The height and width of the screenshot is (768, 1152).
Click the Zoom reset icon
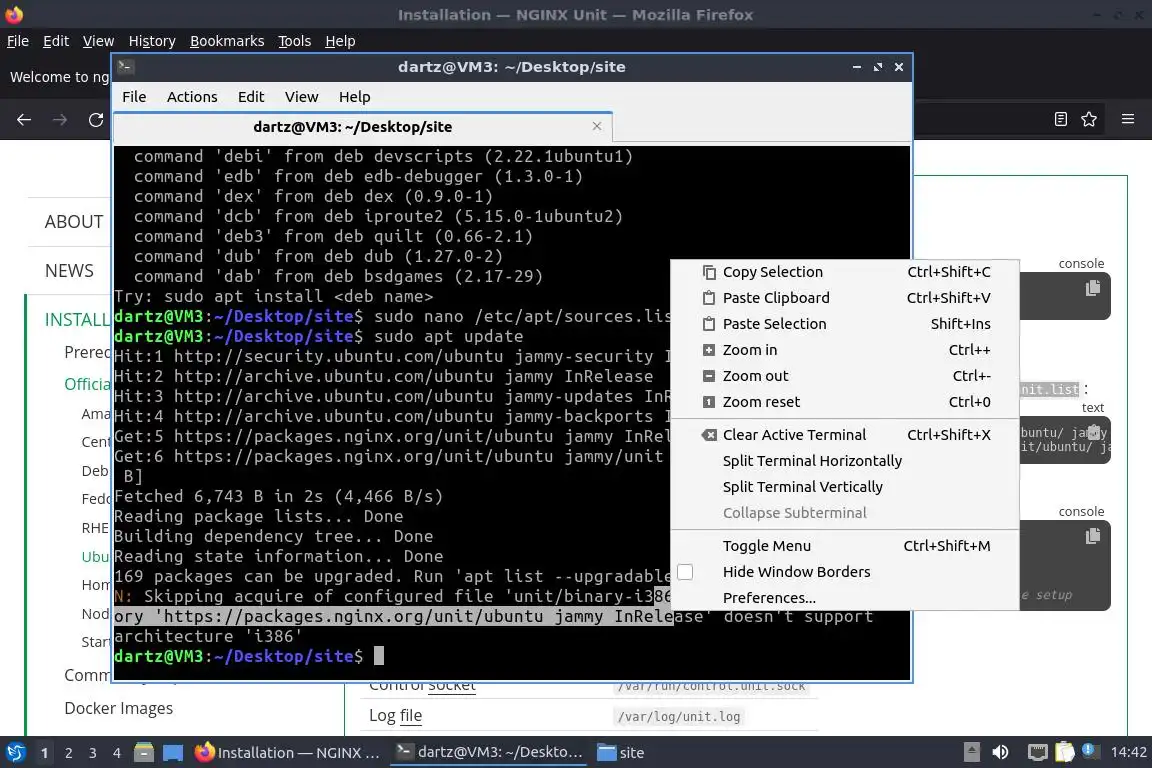click(x=708, y=402)
